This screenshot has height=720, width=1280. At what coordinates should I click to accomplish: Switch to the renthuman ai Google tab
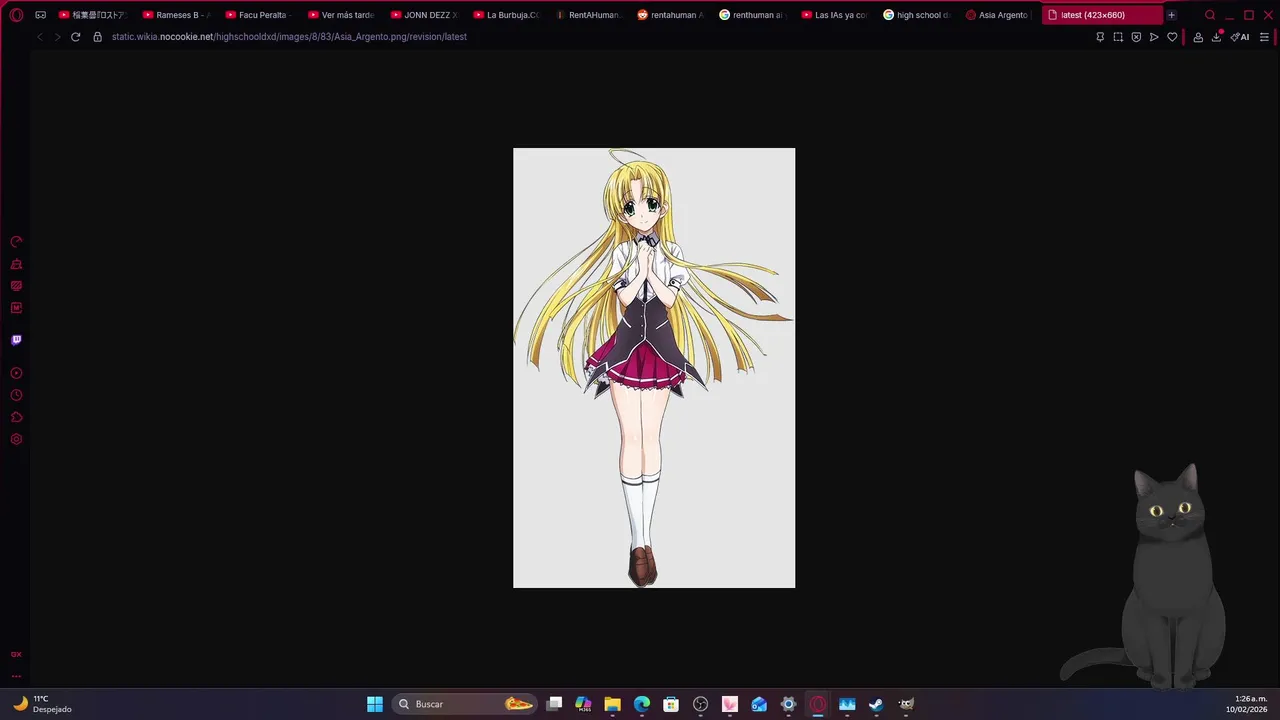point(753,15)
